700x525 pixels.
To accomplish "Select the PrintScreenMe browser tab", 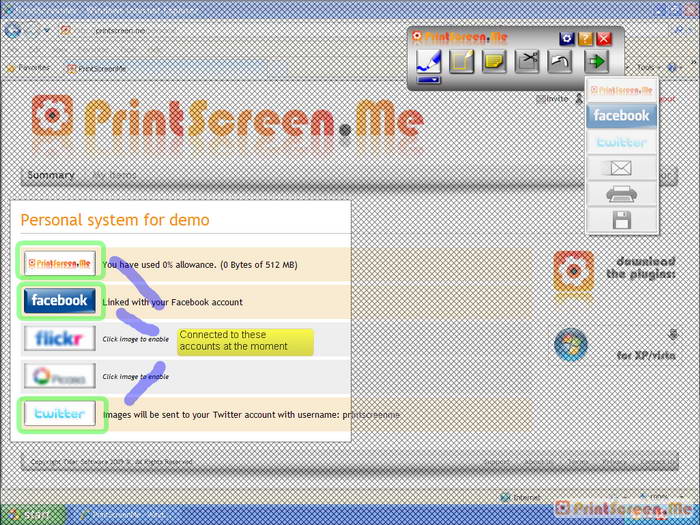I will (97, 69).
